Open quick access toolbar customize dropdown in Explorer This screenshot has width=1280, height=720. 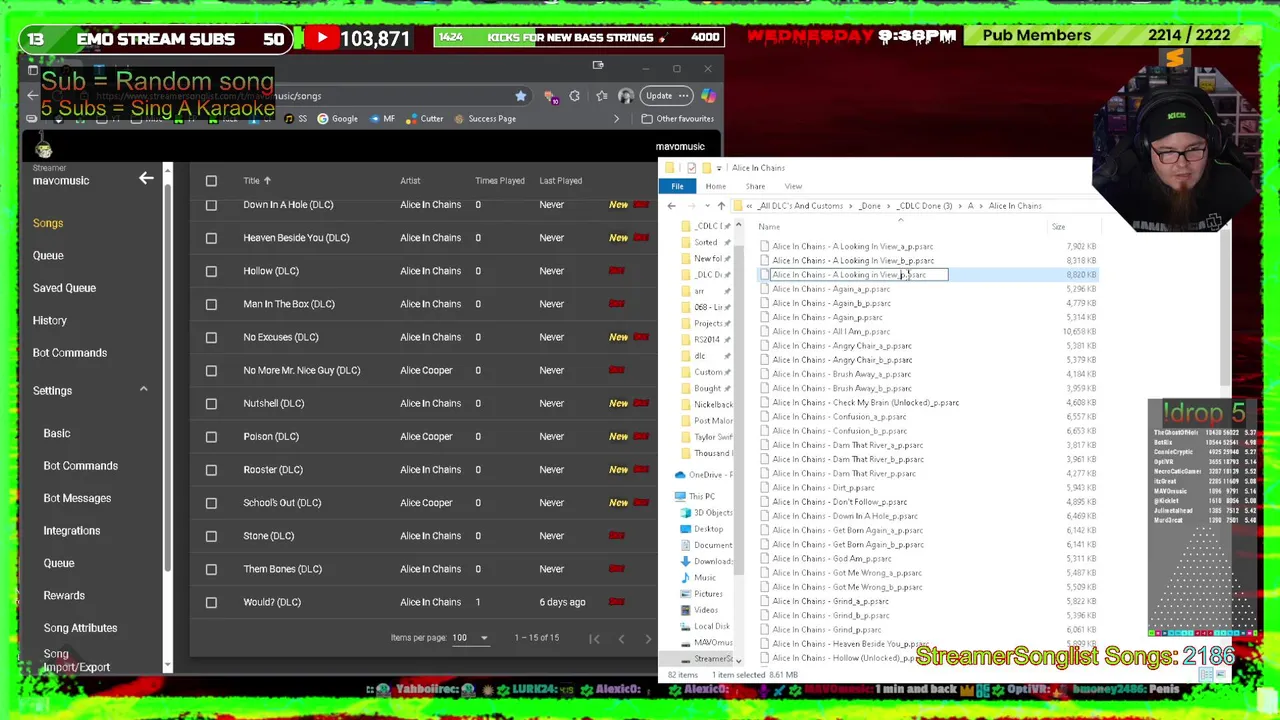click(718, 168)
